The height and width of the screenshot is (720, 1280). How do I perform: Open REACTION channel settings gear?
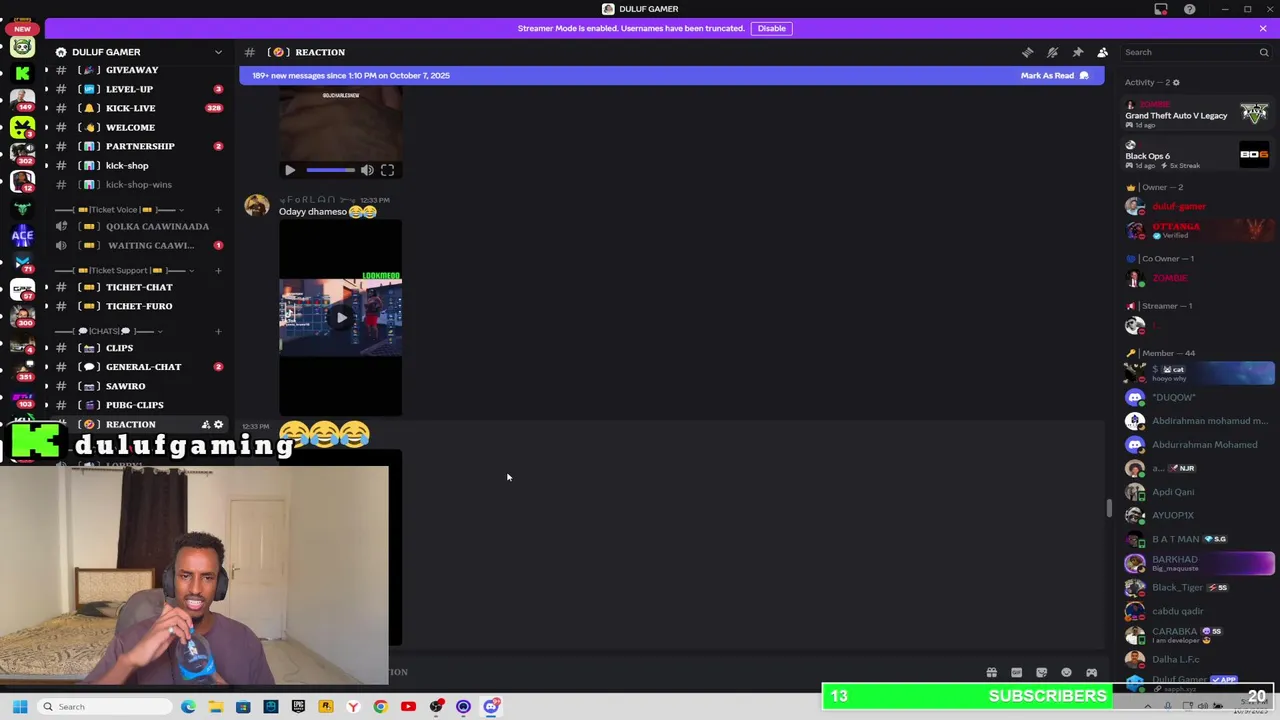point(218,424)
